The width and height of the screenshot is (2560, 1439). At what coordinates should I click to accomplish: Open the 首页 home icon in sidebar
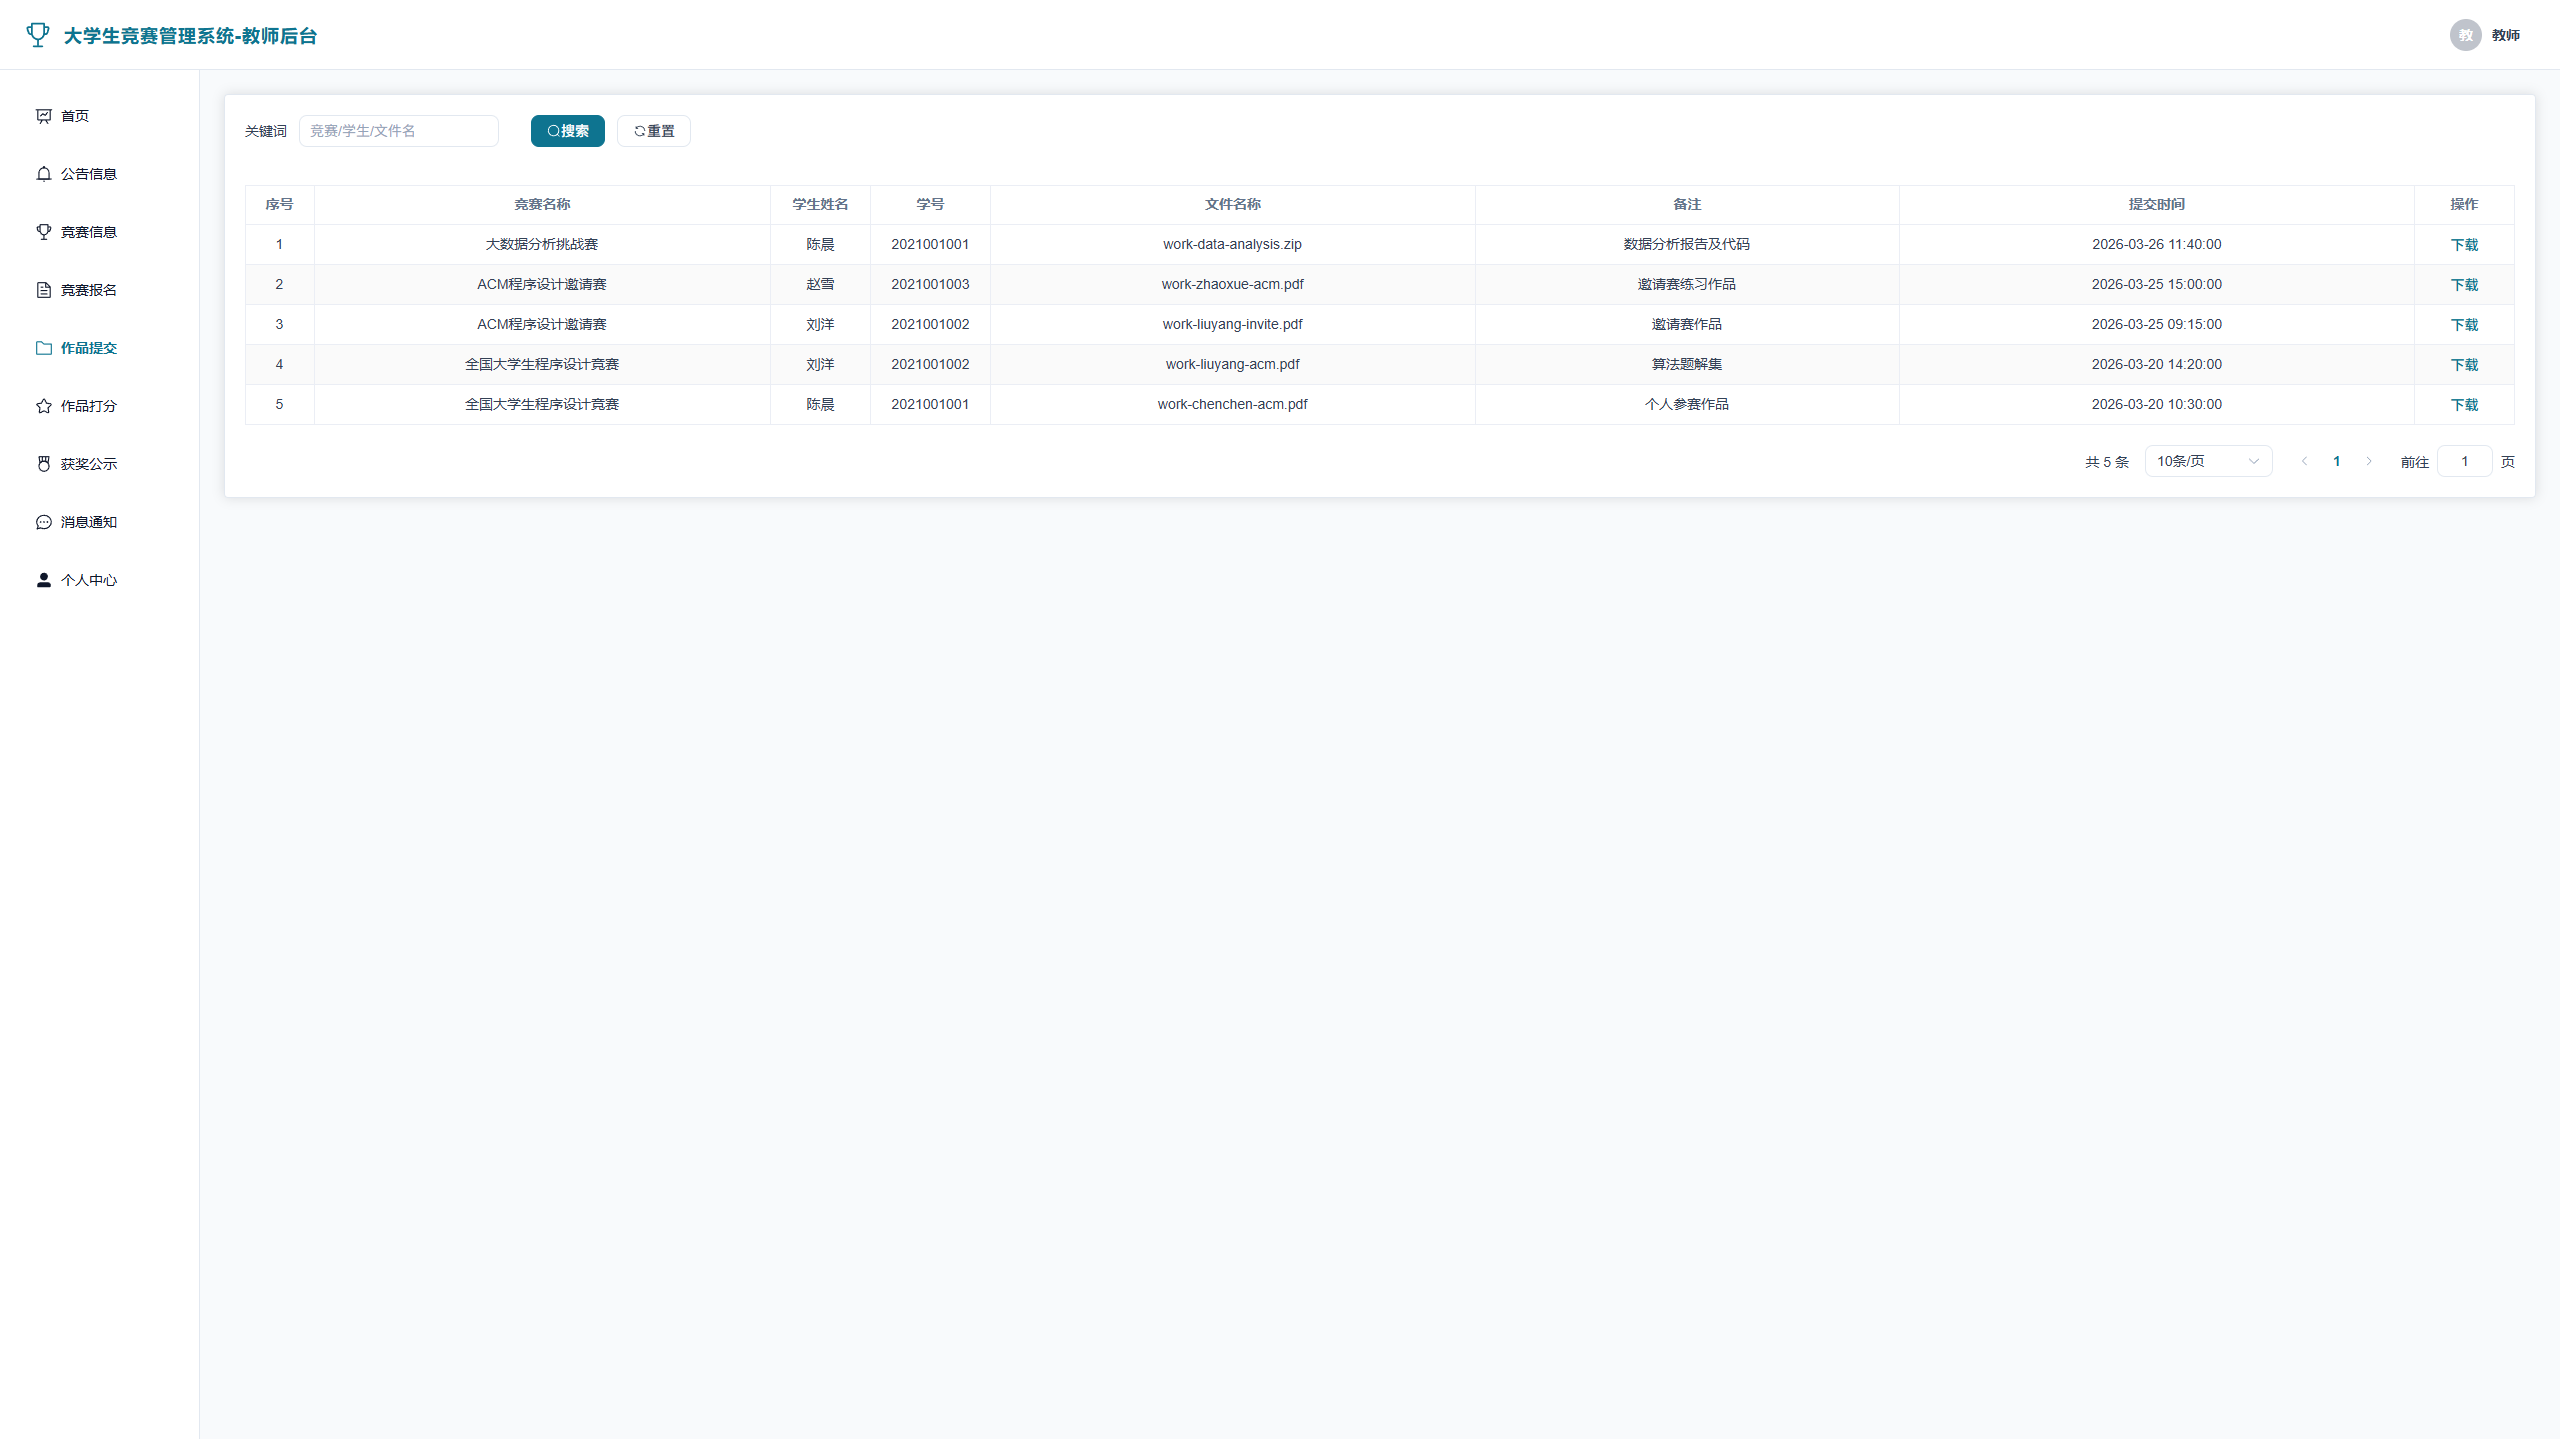[x=44, y=116]
